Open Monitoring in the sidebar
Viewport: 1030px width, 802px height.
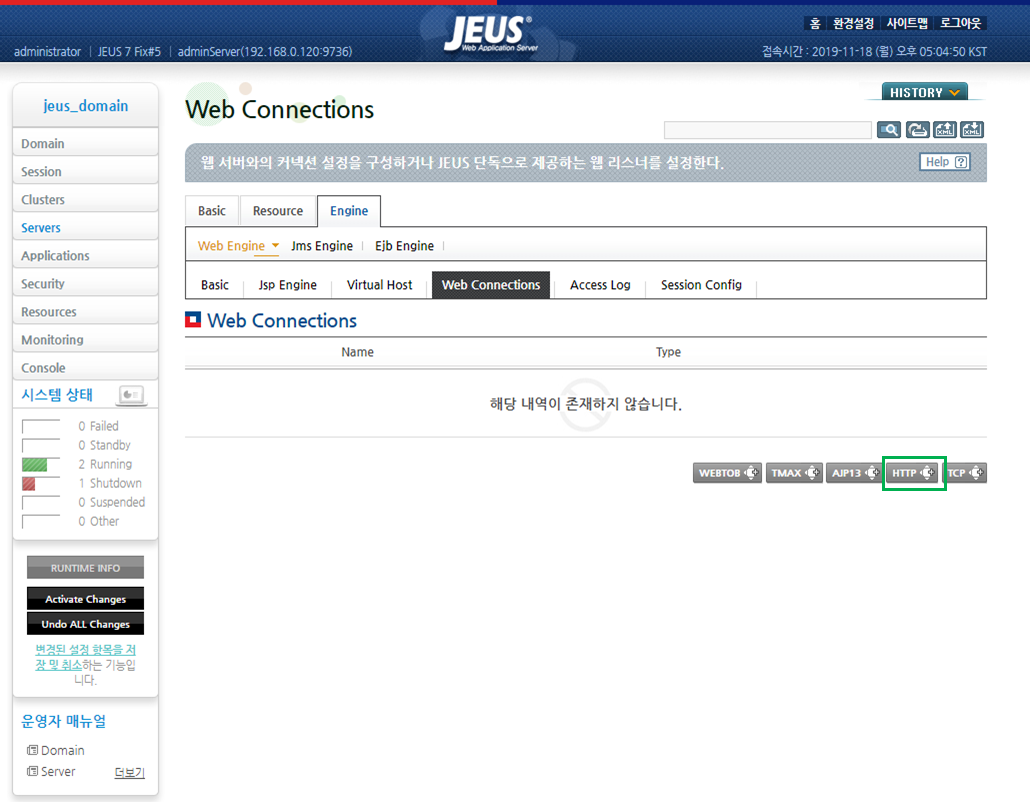85,340
